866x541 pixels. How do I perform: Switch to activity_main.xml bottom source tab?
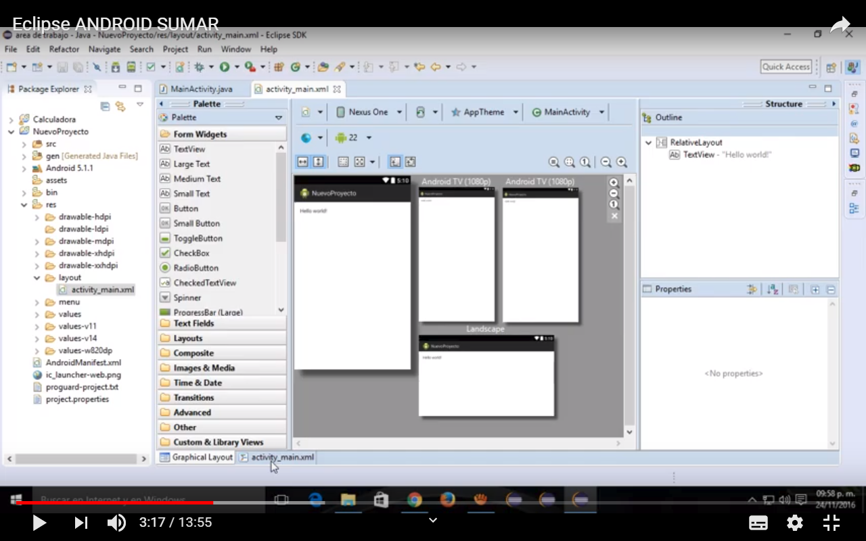pos(277,457)
